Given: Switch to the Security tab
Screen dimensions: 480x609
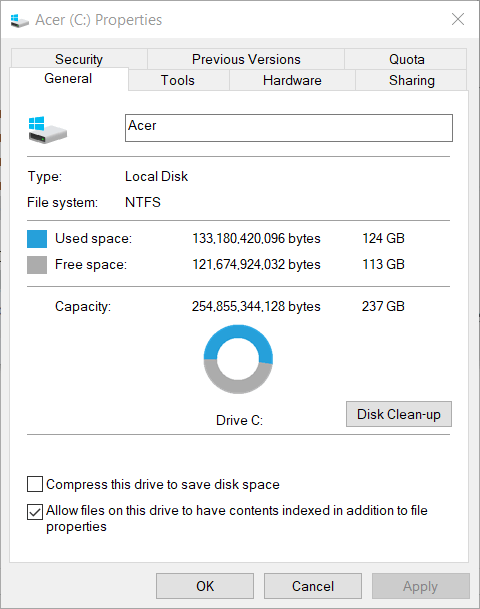Looking at the screenshot, I should (79, 59).
